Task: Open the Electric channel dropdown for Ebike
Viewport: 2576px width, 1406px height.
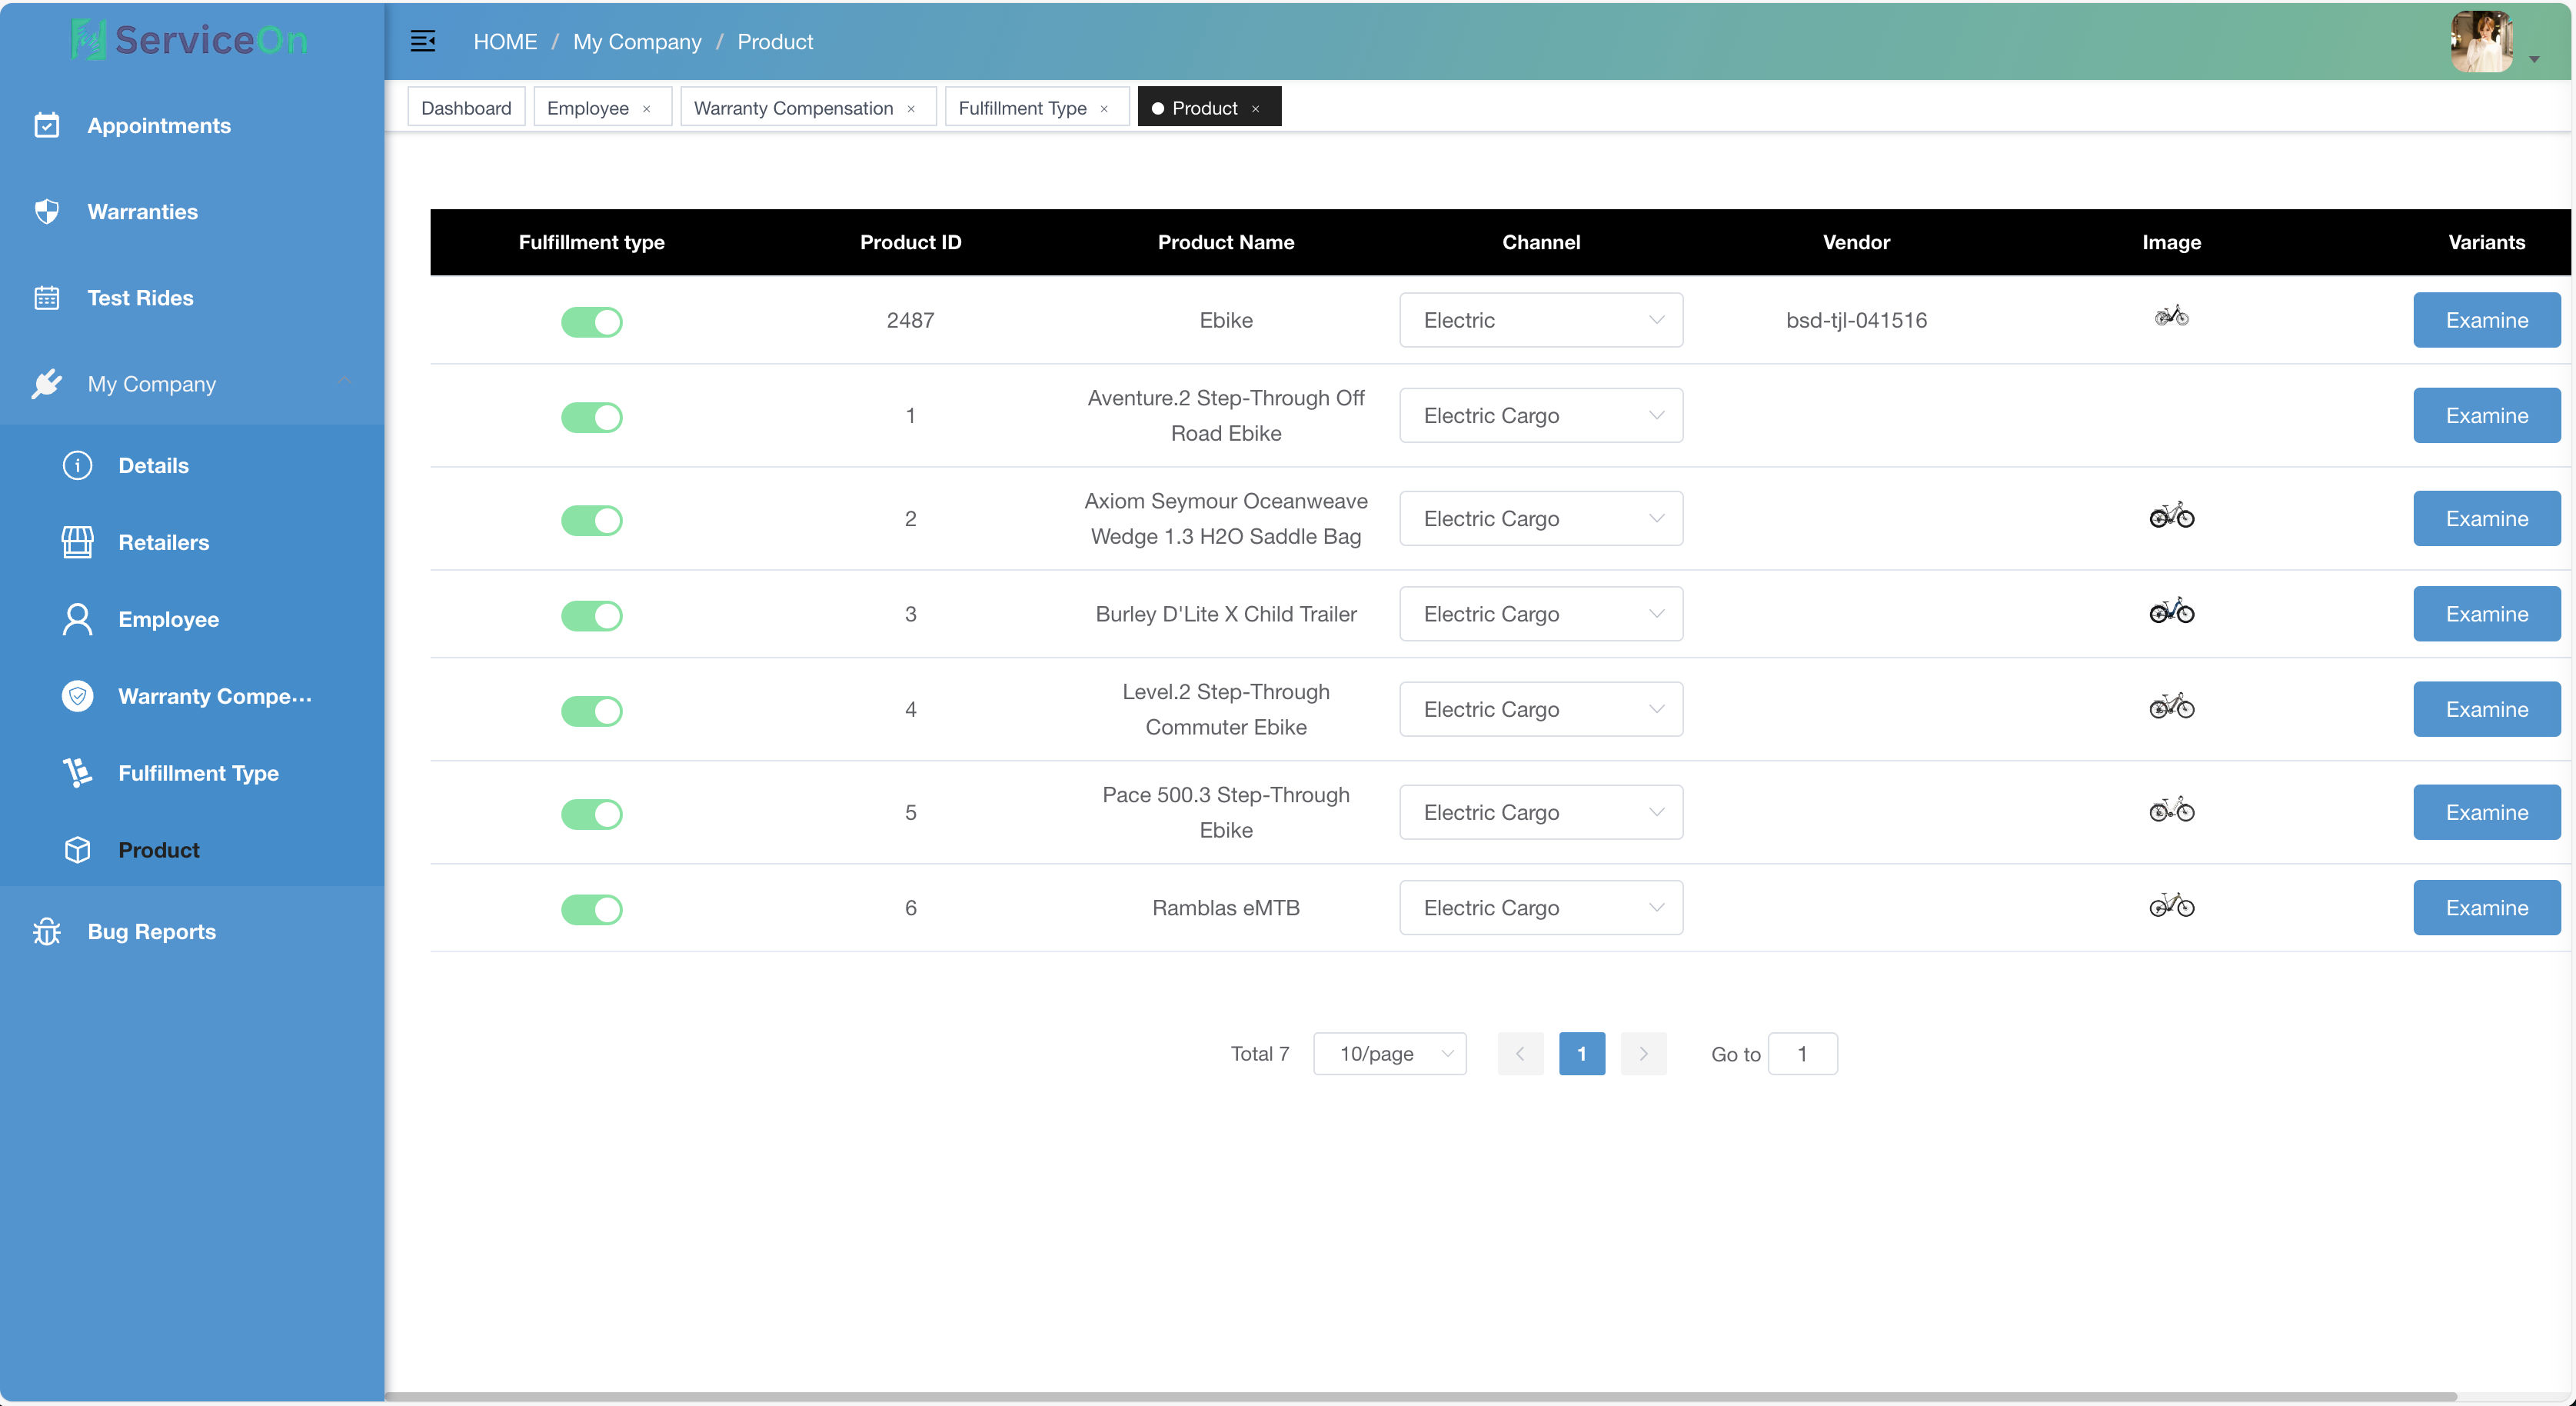Action: (1540, 320)
